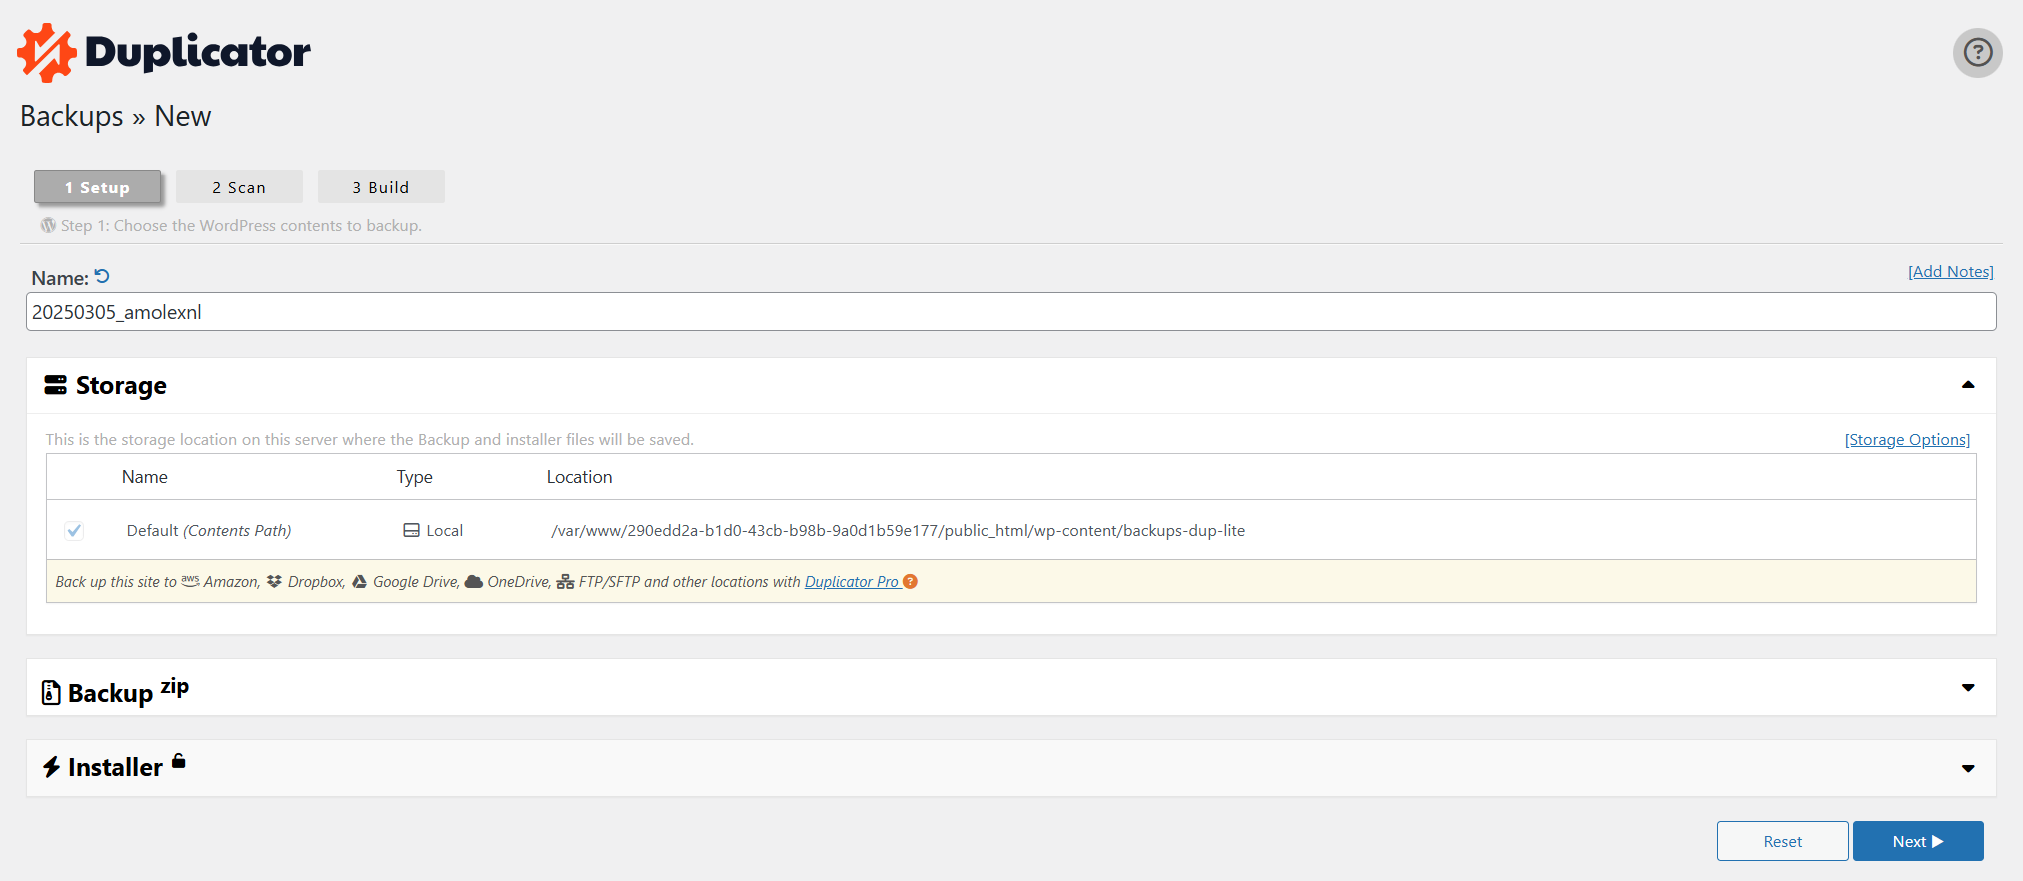Toggle the Default storage checkbox
The width and height of the screenshot is (2023, 881).
pyautogui.click(x=74, y=530)
